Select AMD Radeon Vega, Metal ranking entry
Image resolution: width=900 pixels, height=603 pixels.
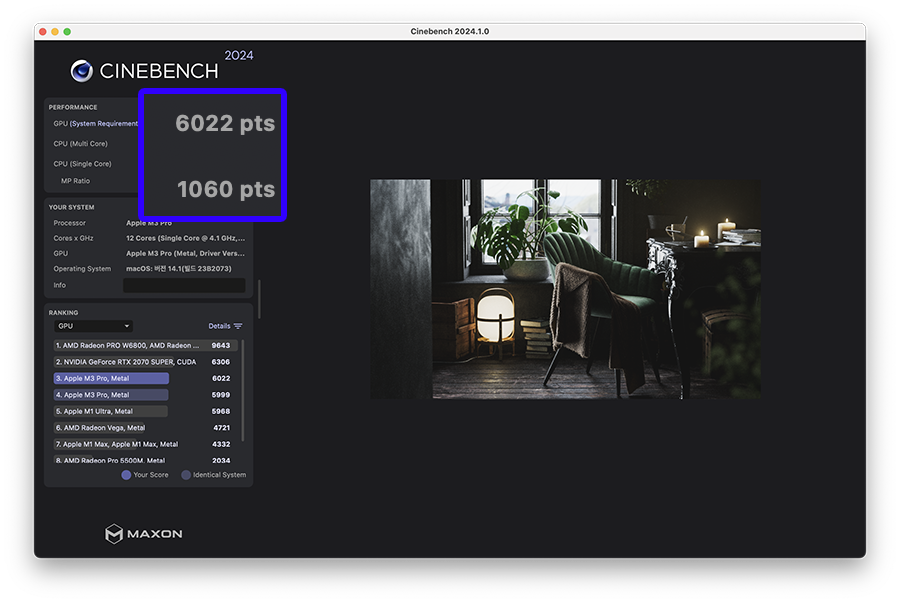coord(145,427)
